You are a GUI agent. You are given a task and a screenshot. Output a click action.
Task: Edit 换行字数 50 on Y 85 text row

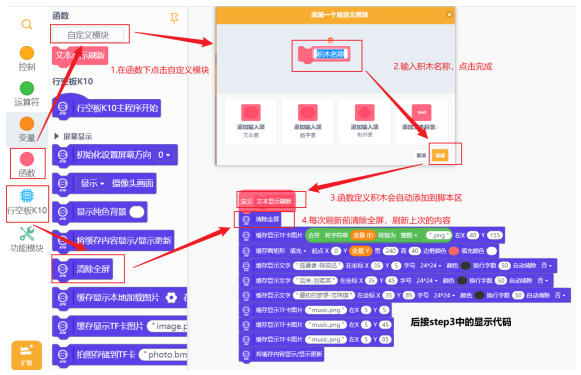click(x=518, y=295)
